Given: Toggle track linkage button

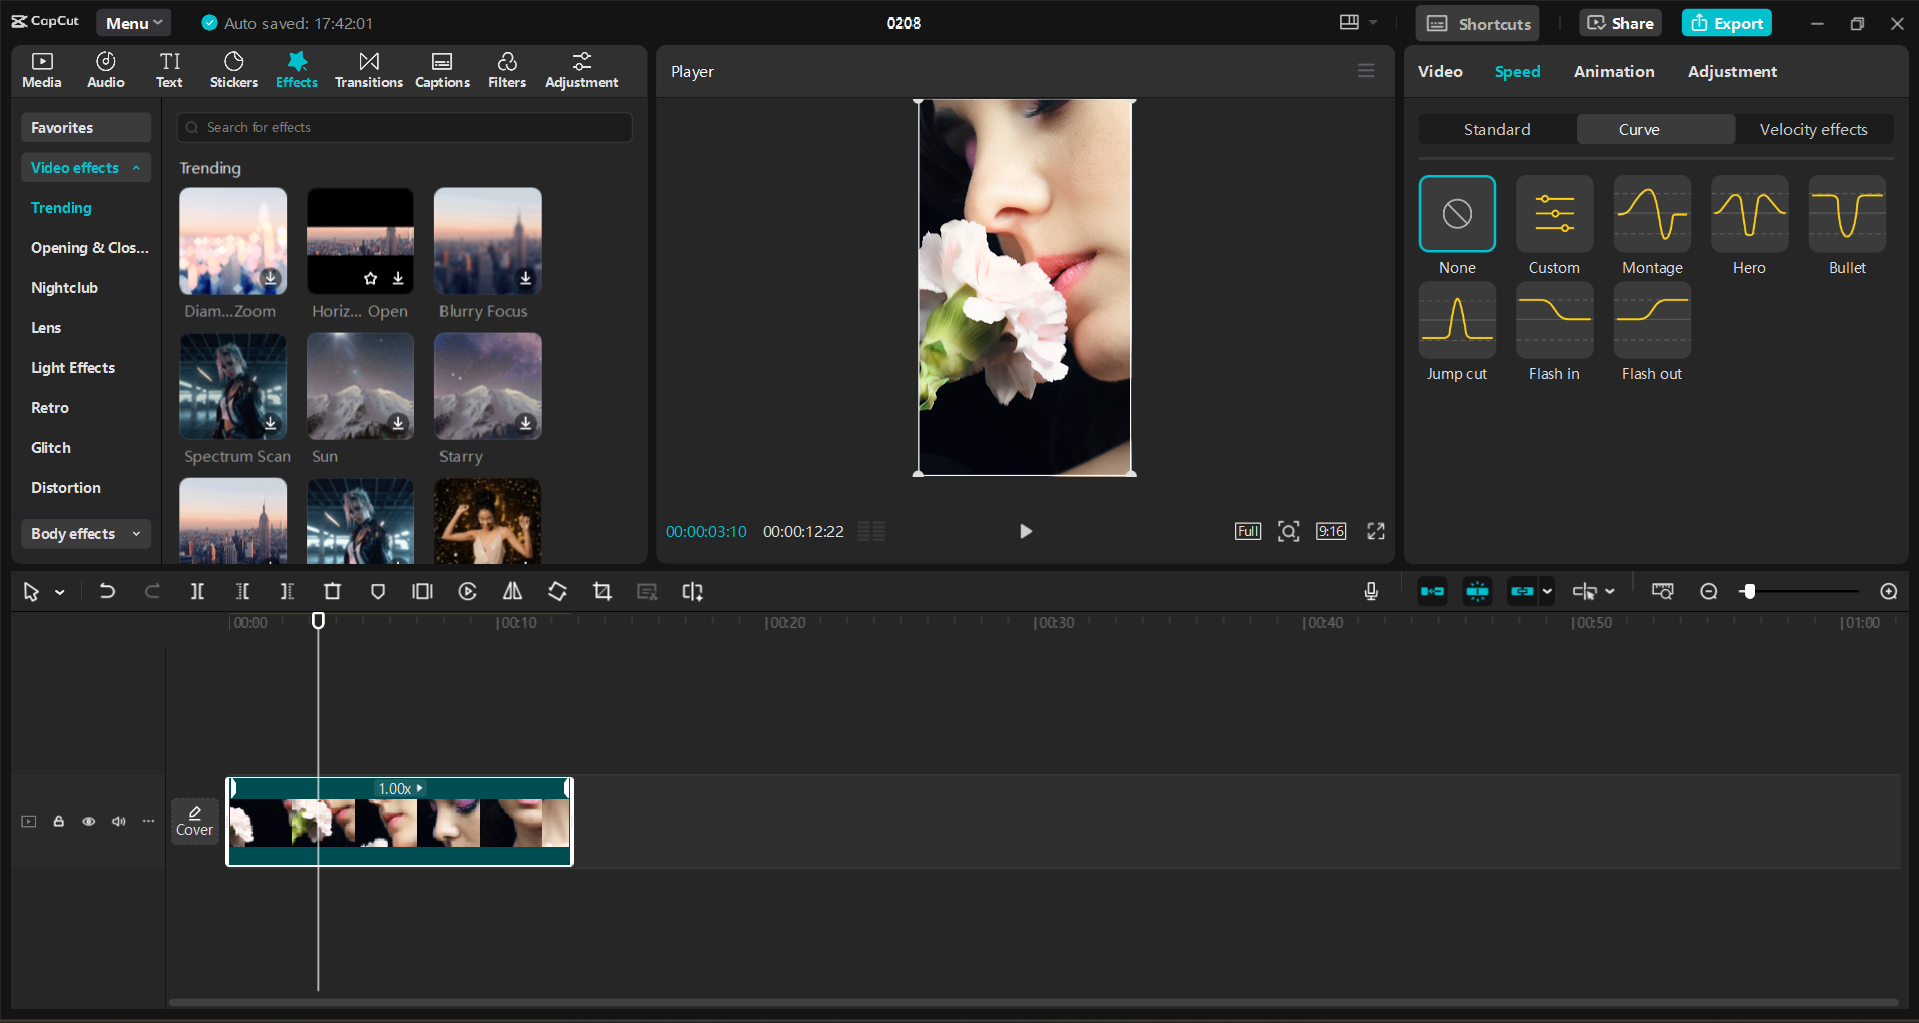Looking at the screenshot, I should click(x=1522, y=592).
